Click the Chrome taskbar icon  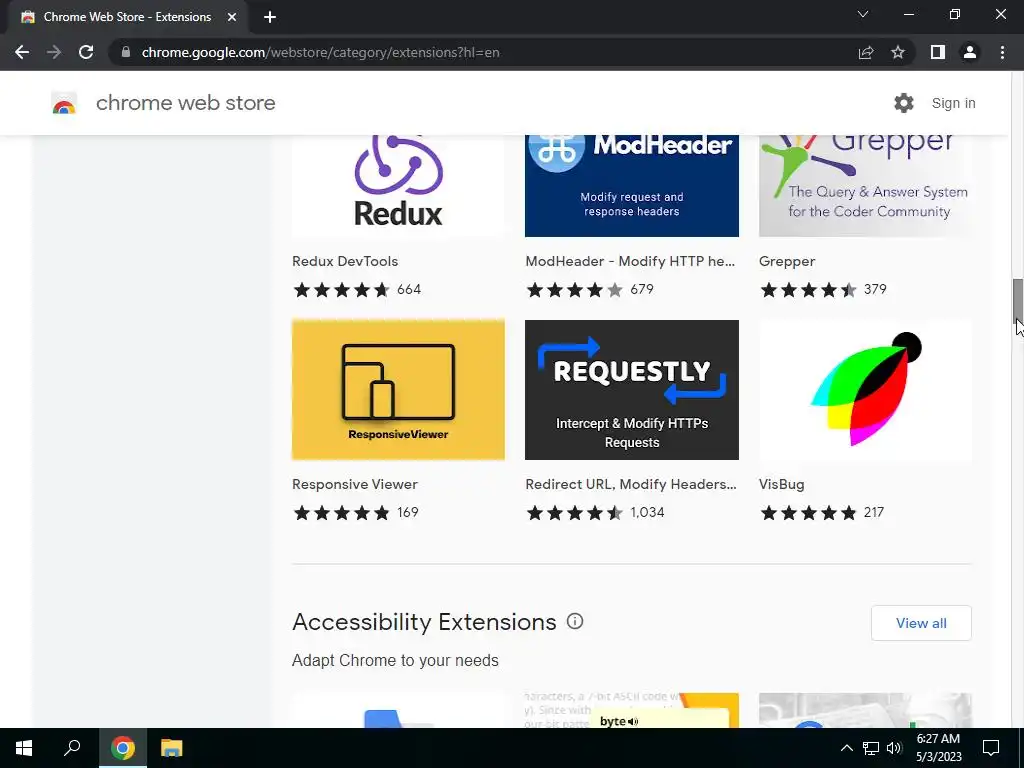tap(123, 748)
